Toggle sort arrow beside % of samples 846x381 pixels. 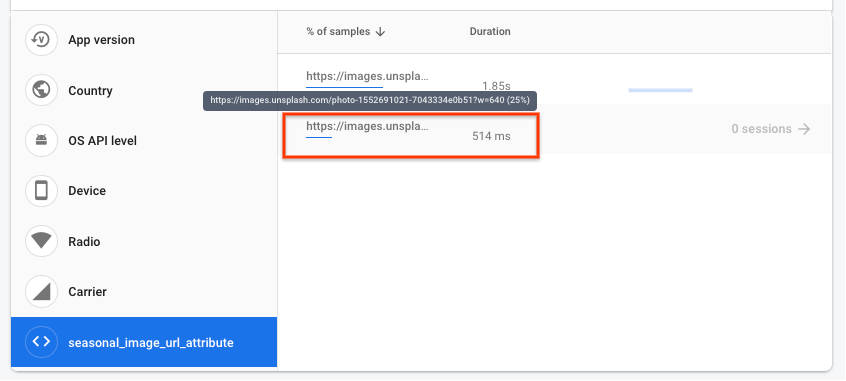click(x=380, y=32)
